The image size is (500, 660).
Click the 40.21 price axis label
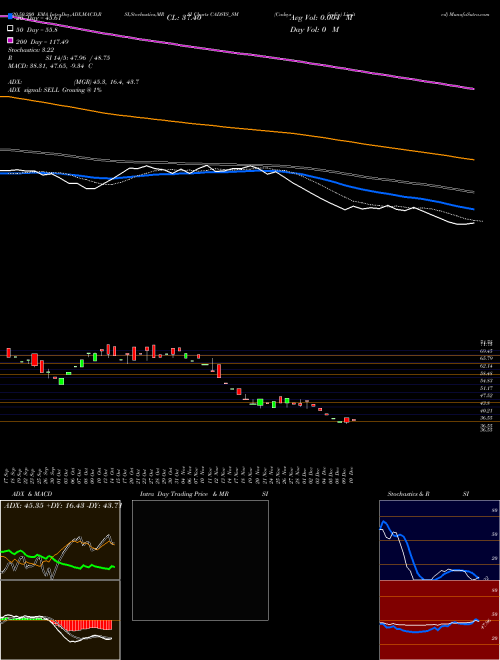487,410
